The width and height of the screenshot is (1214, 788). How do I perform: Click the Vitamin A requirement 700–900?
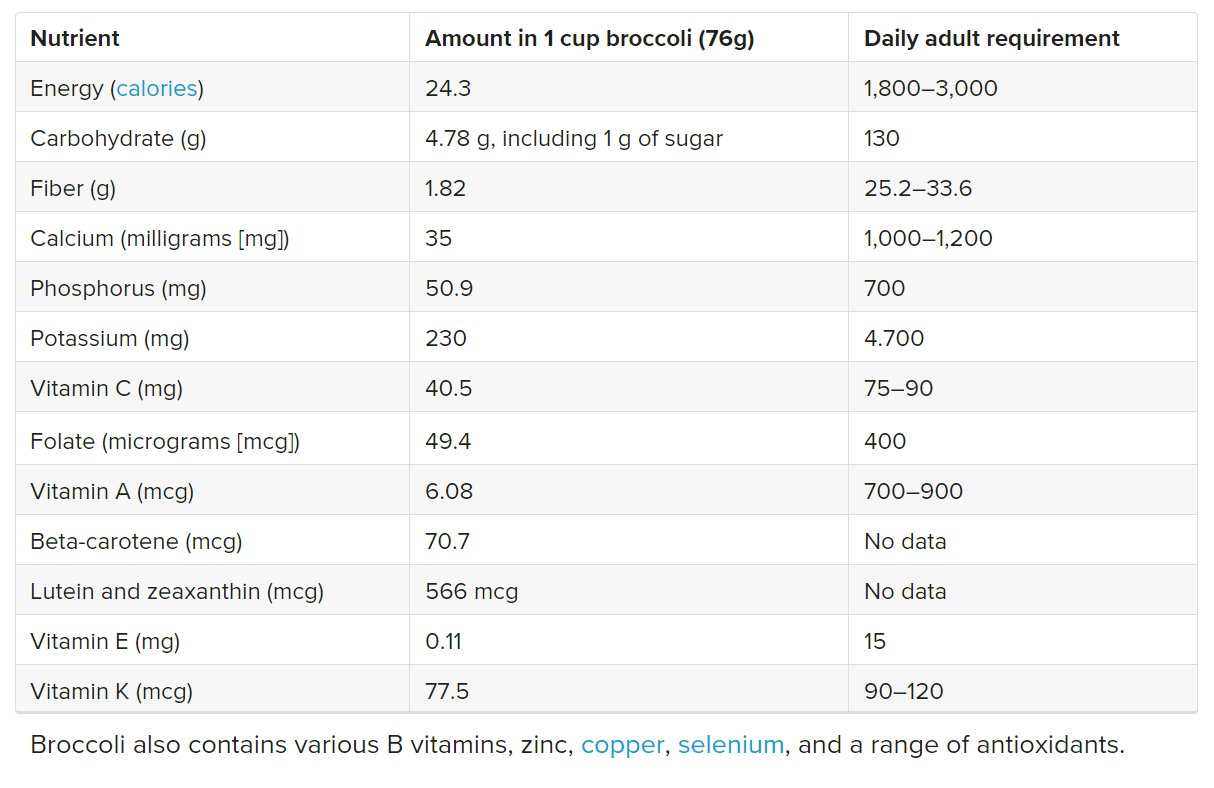[913, 491]
